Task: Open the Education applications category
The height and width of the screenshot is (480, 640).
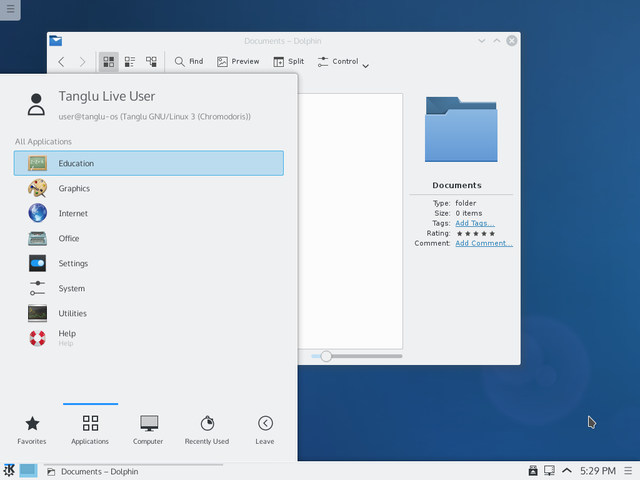Action: 149,163
